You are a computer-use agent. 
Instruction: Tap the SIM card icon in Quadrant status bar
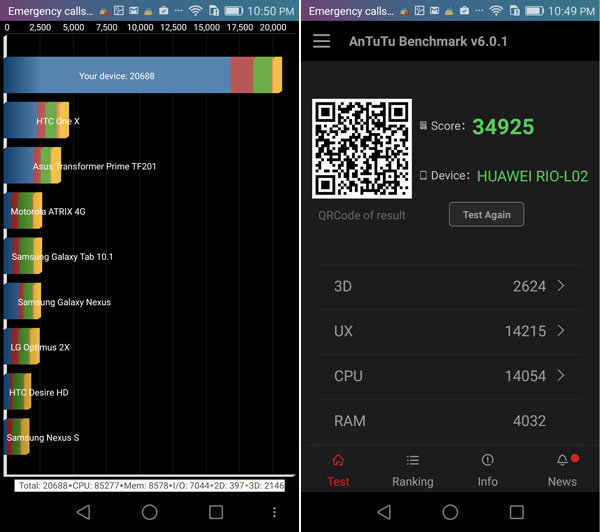[x=214, y=11]
